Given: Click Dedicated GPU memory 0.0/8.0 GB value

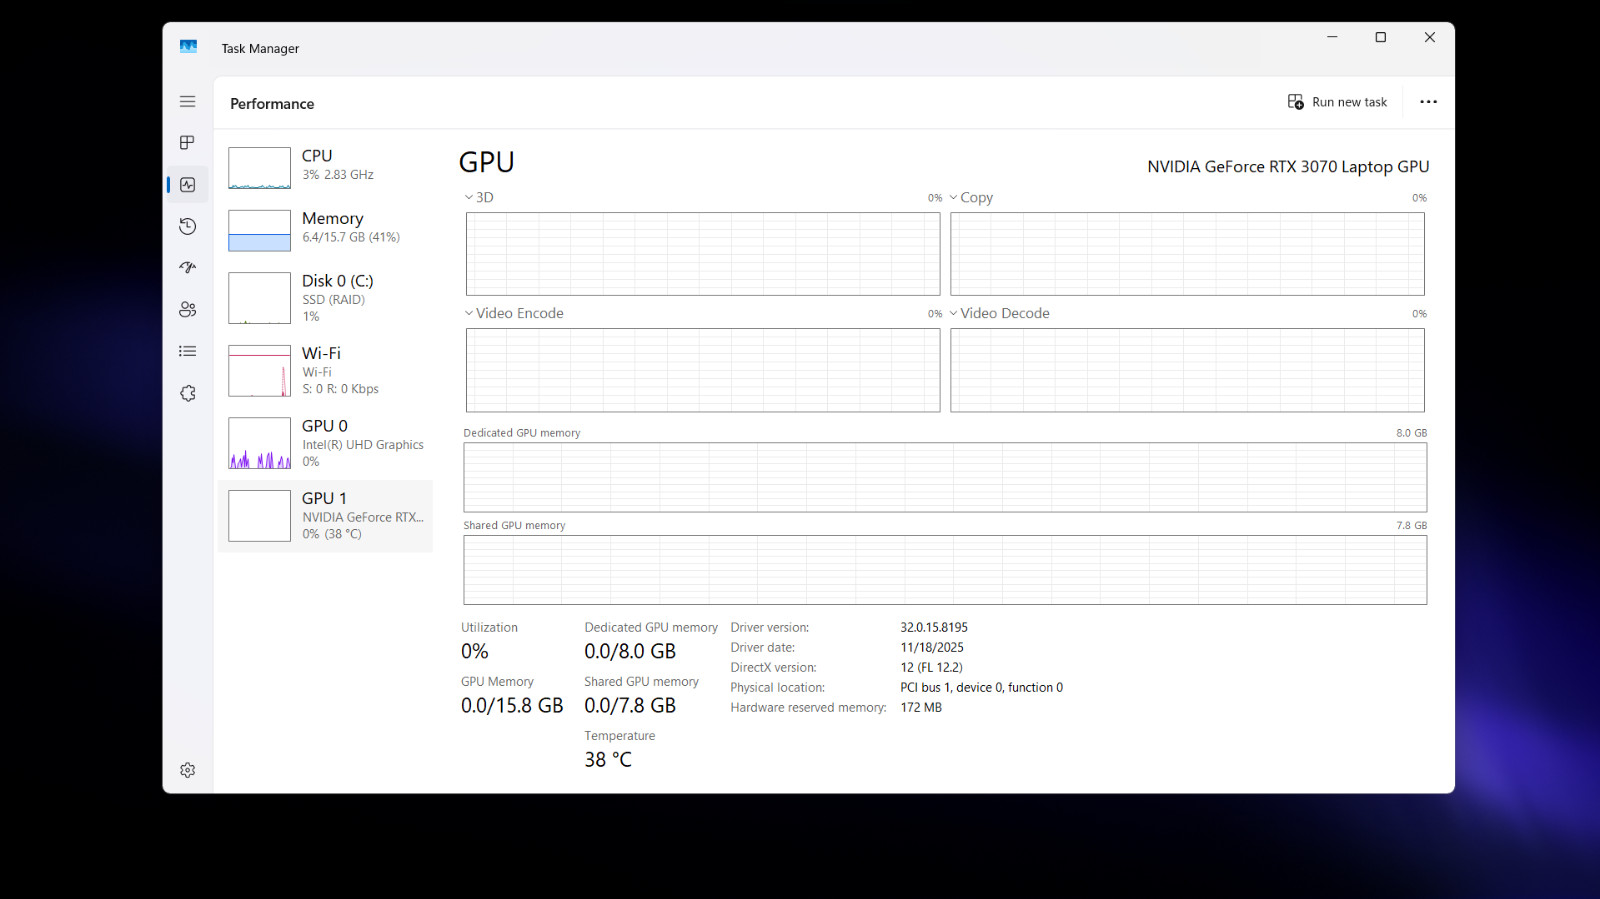Looking at the screenshot, I should coord(630,652).
